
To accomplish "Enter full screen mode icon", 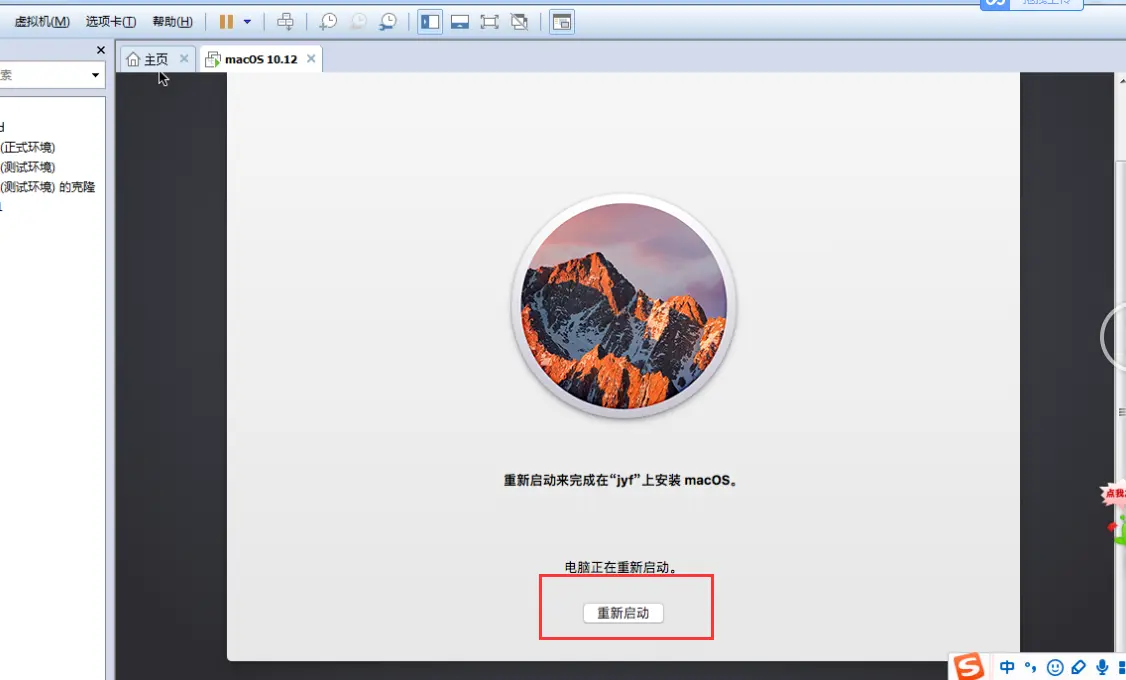I will 489,22.
